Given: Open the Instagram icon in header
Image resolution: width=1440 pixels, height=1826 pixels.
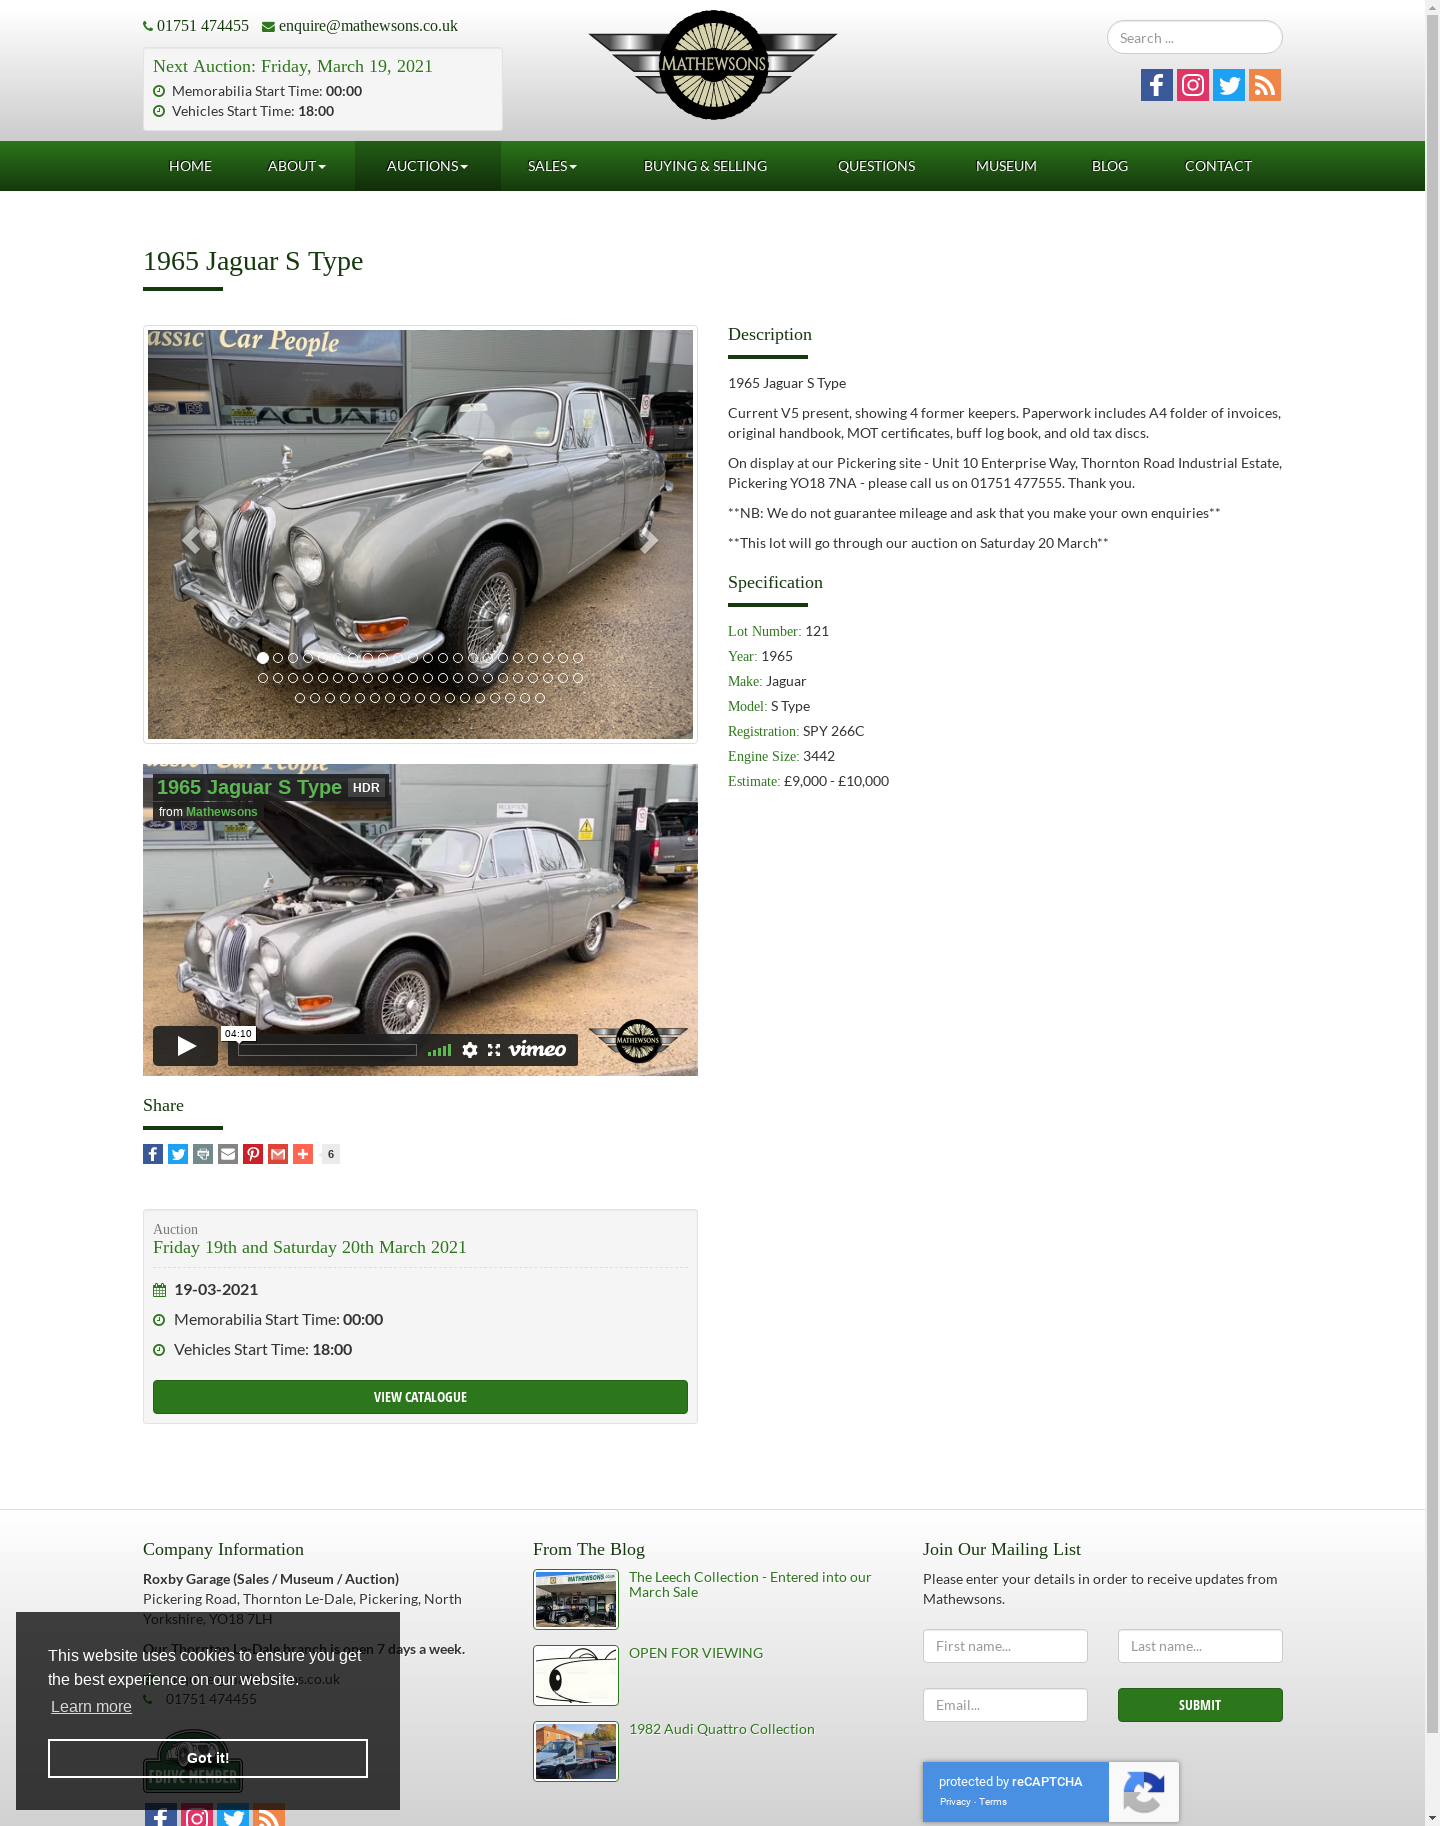Looking at the screenshot, I should (1193, 85).
